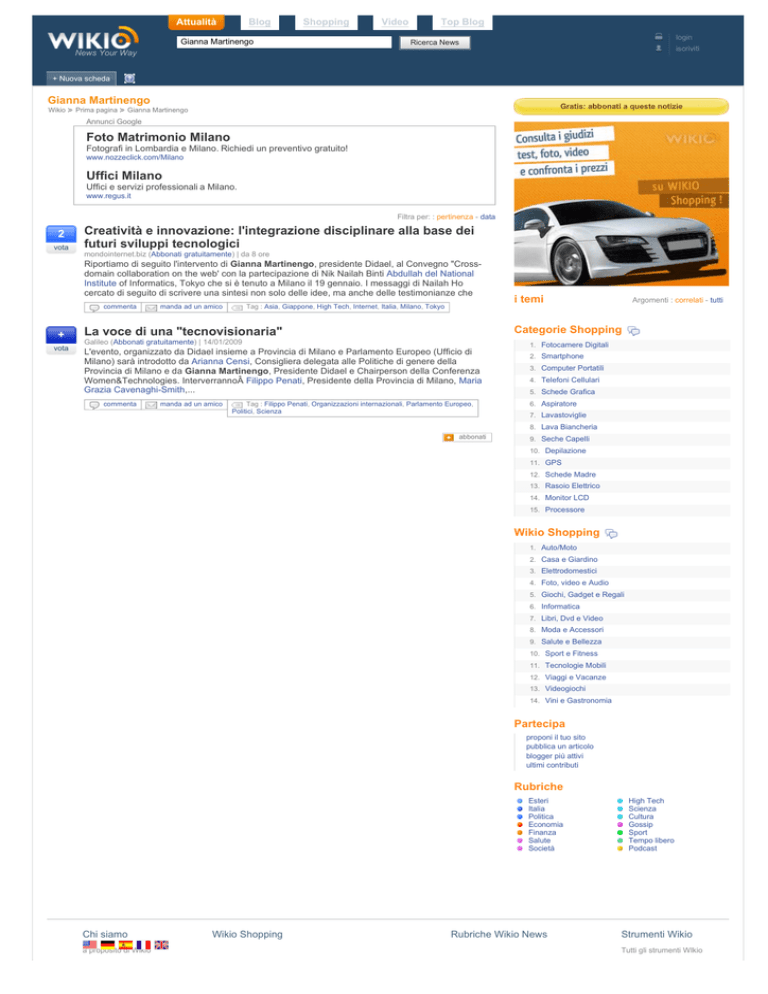Open the Top Blog tab

[x=462, y=22]
